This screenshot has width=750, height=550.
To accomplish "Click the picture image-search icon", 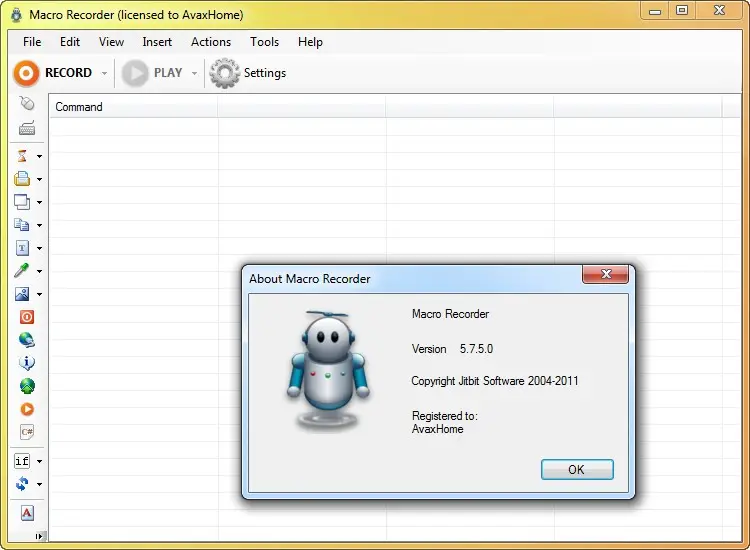I will click(x=22, y=294).
